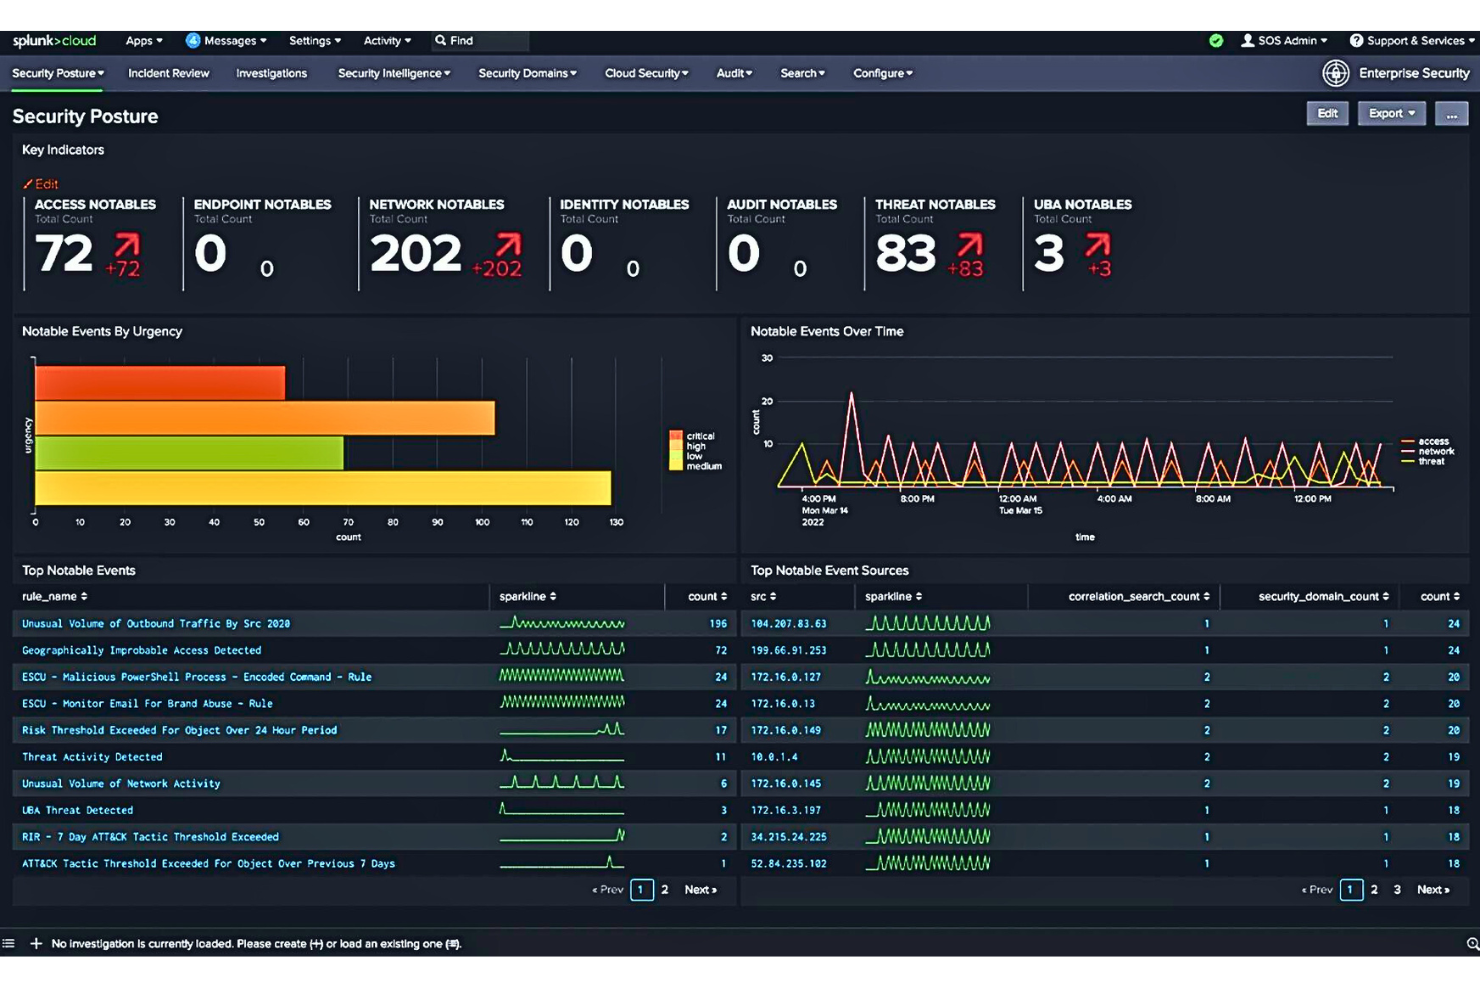Sort the src column in event sources
This screenshot has width=1480, height=987.
[x=763, y=596]
